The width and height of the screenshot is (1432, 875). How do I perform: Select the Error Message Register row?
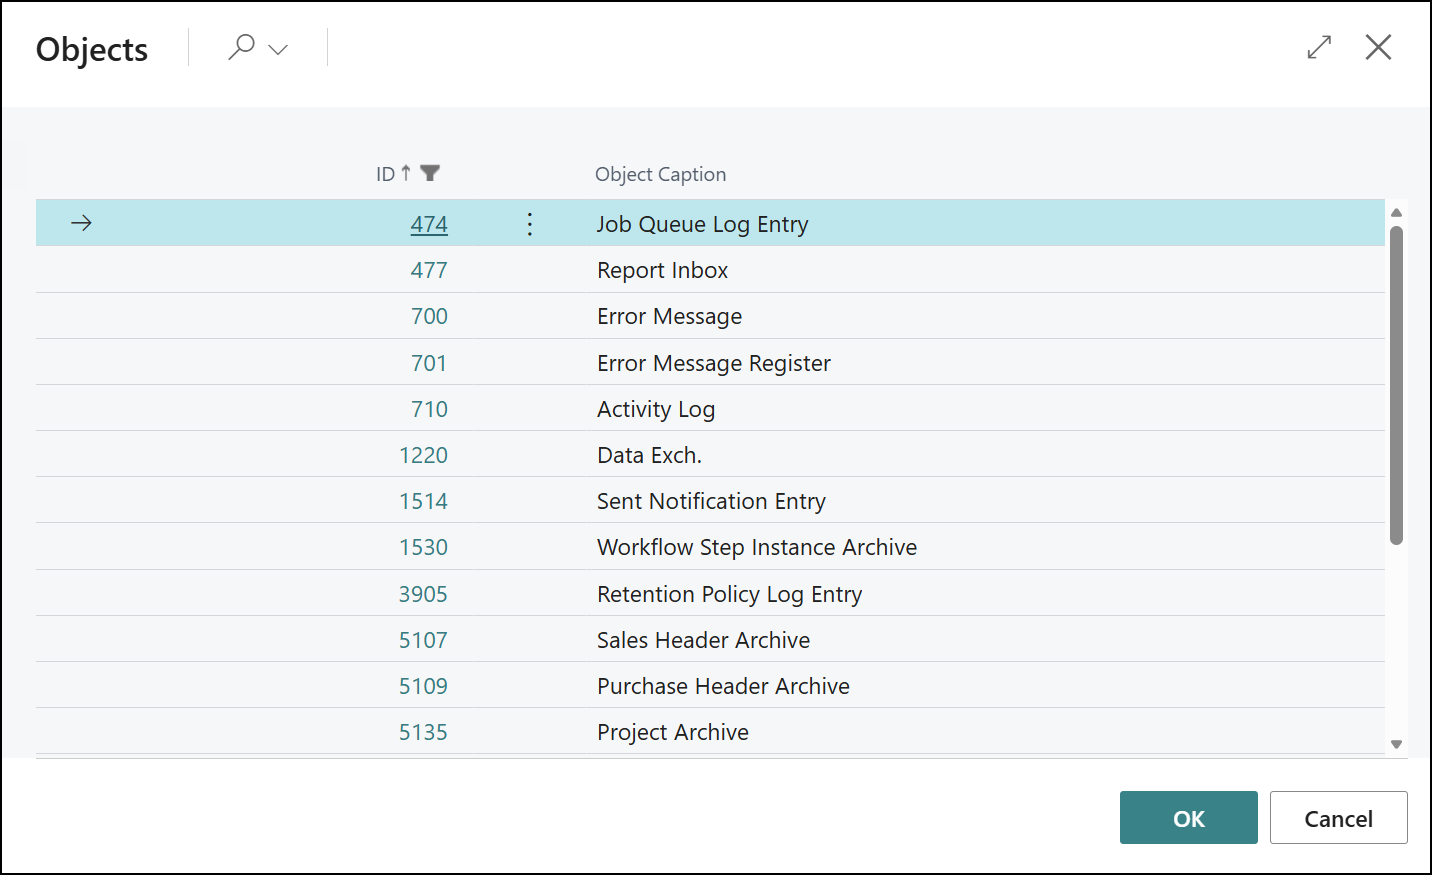(x=713, y=362)
